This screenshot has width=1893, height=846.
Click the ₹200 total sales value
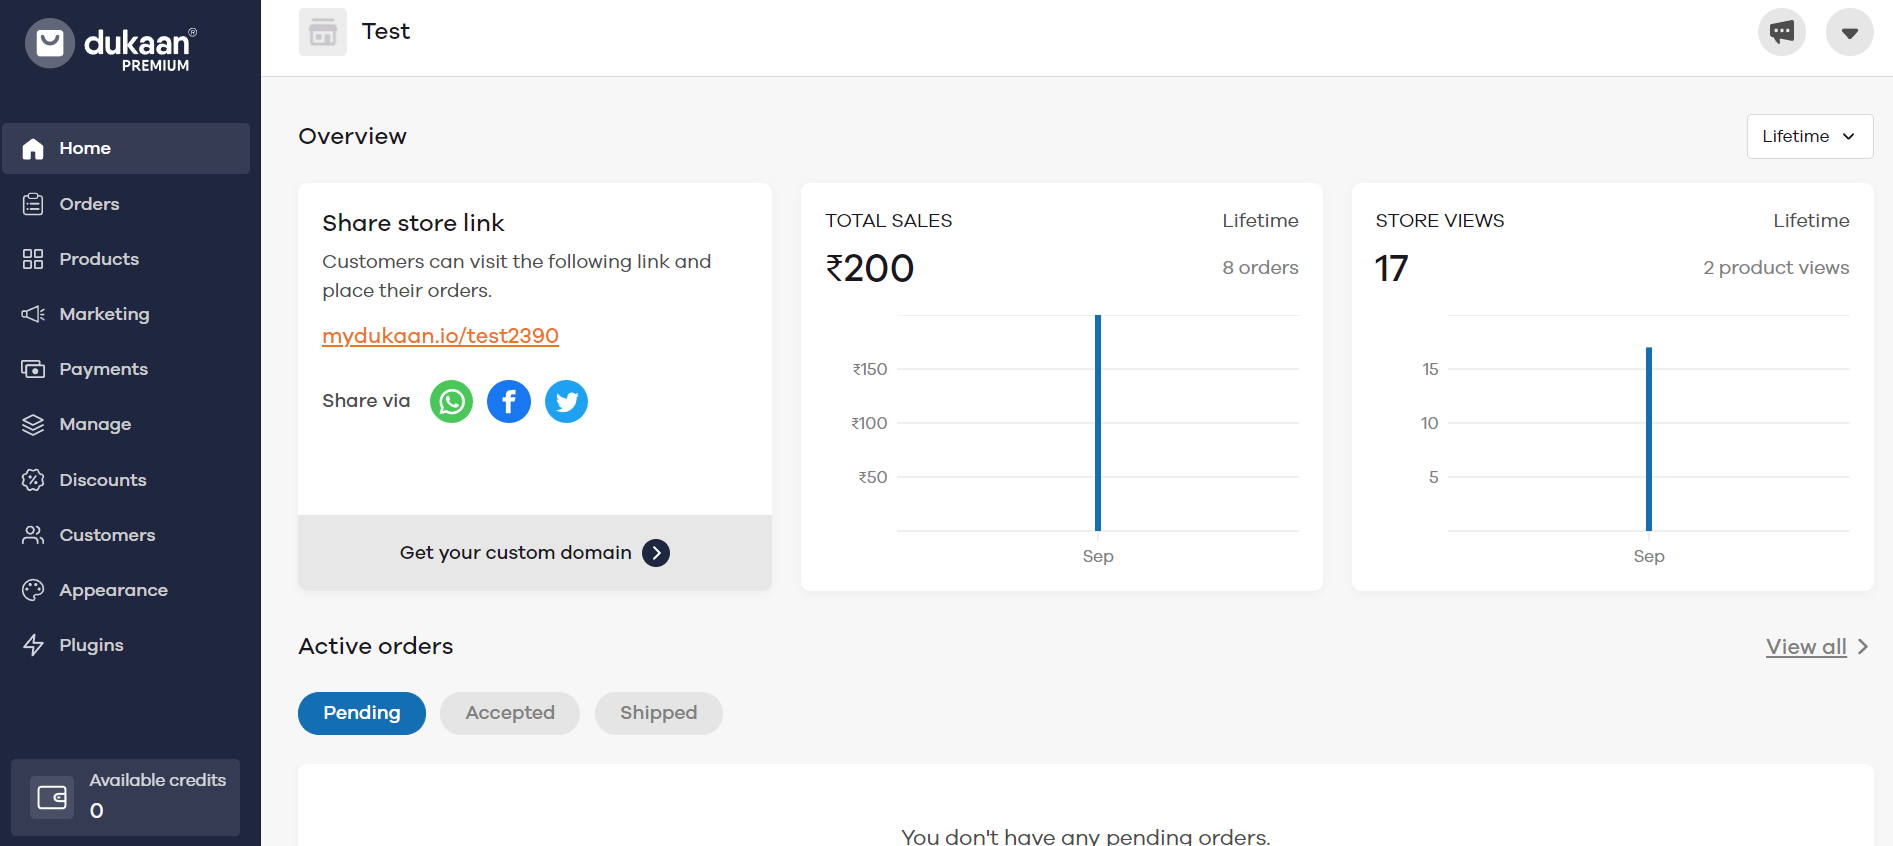point(869,268)
